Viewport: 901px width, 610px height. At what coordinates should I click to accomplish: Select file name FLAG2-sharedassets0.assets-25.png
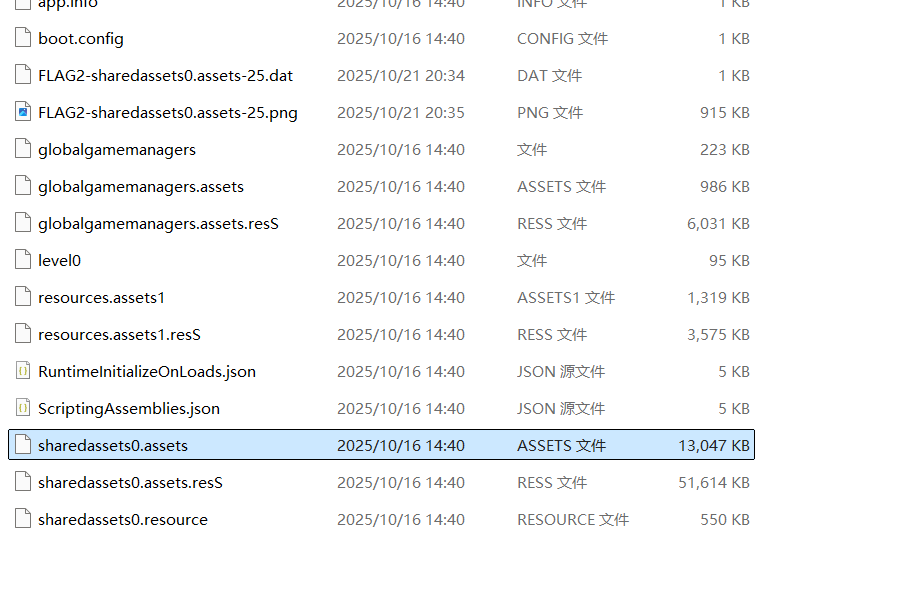click(x=168, y=113)
